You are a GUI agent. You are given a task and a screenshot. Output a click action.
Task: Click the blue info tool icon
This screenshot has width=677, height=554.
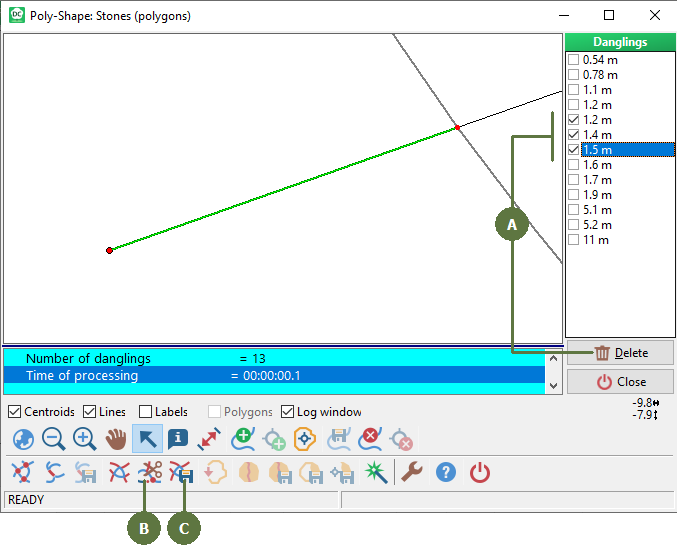[x=178, y=439]
